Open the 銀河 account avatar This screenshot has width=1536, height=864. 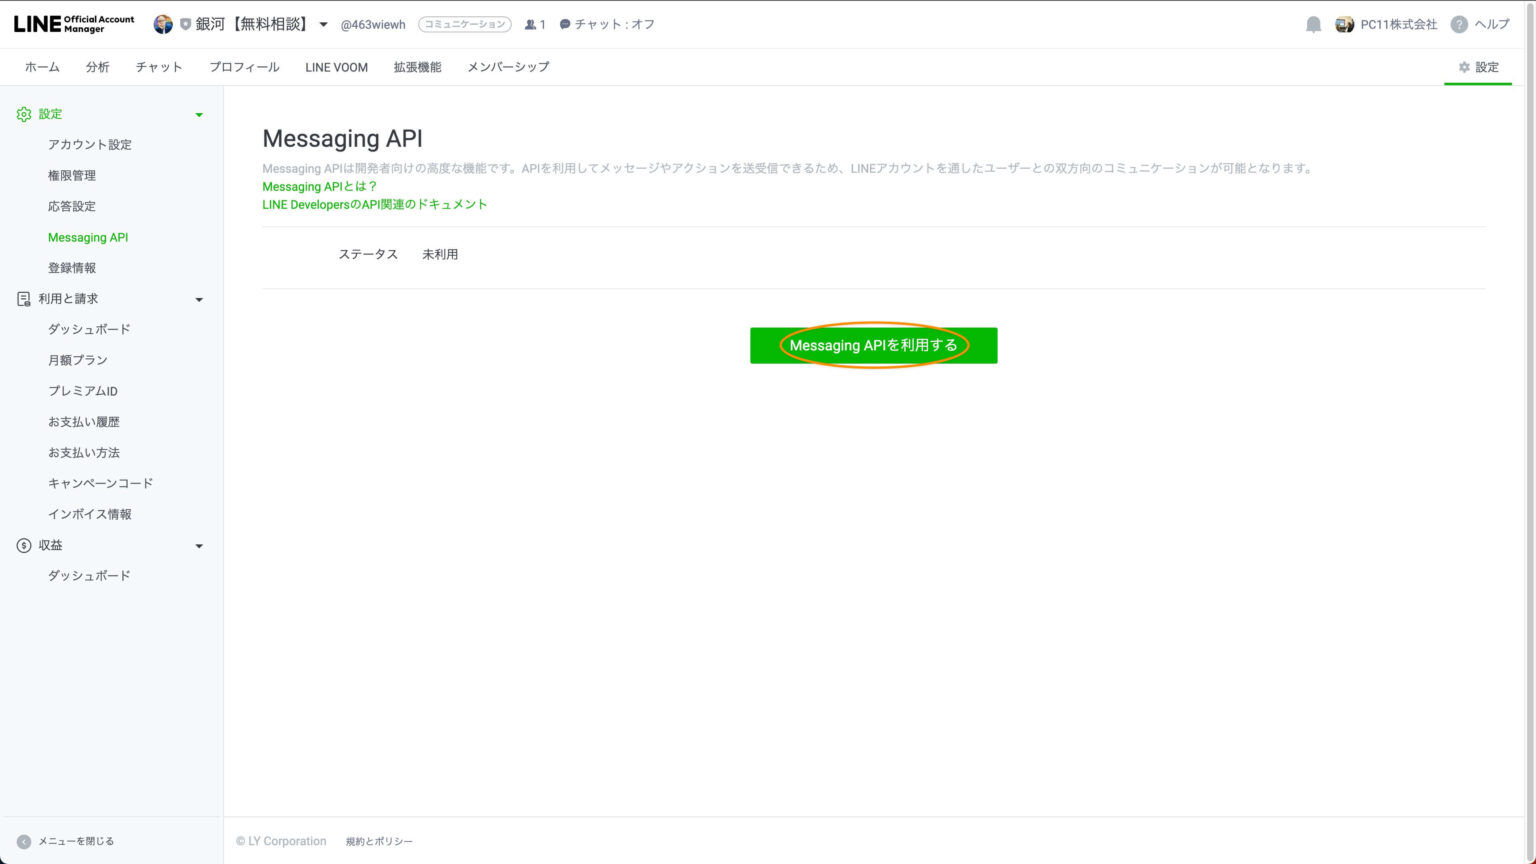click(163, 23)
